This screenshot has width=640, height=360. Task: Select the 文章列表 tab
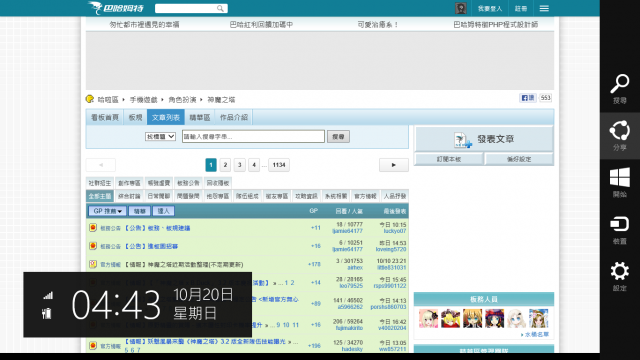pyautogui.click(x=166, y=118)
